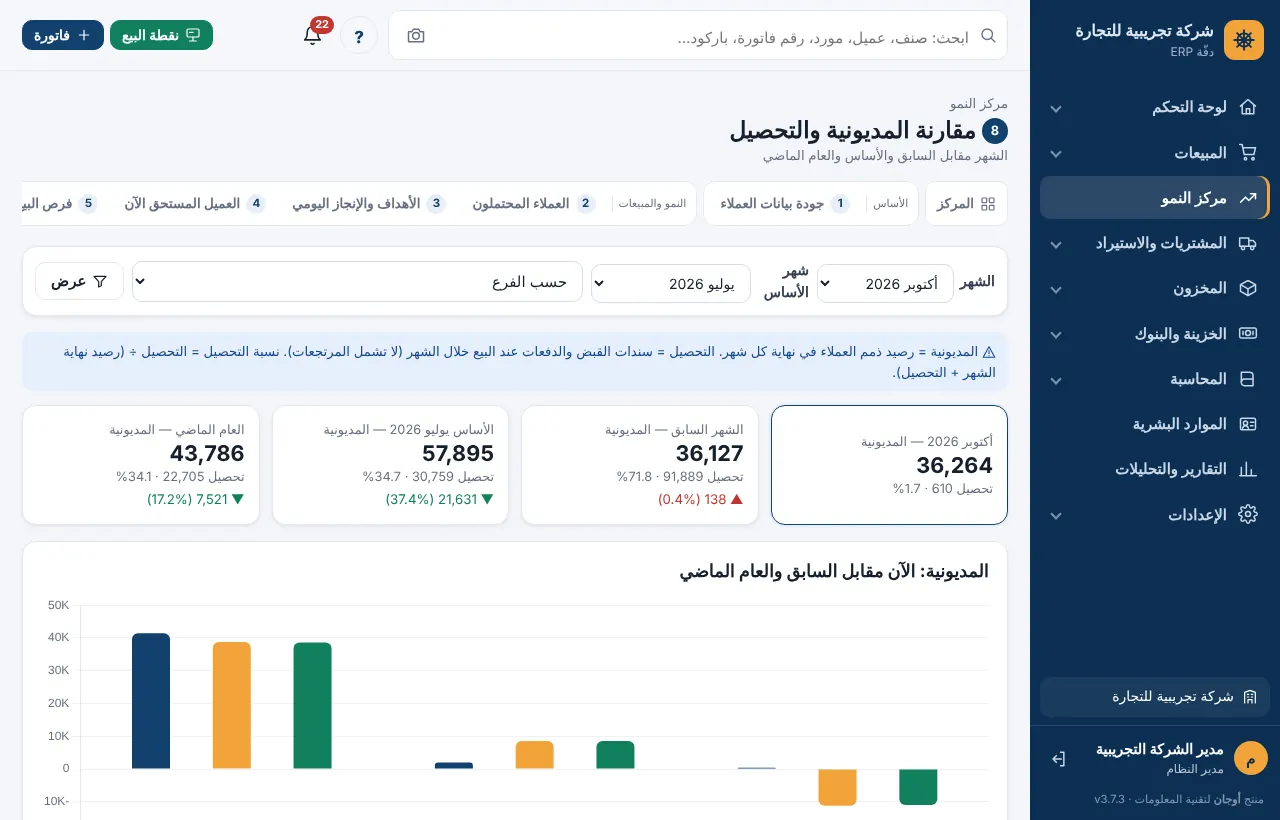
Task: Open the حسب الفرع dropdown
Action: 357,281
